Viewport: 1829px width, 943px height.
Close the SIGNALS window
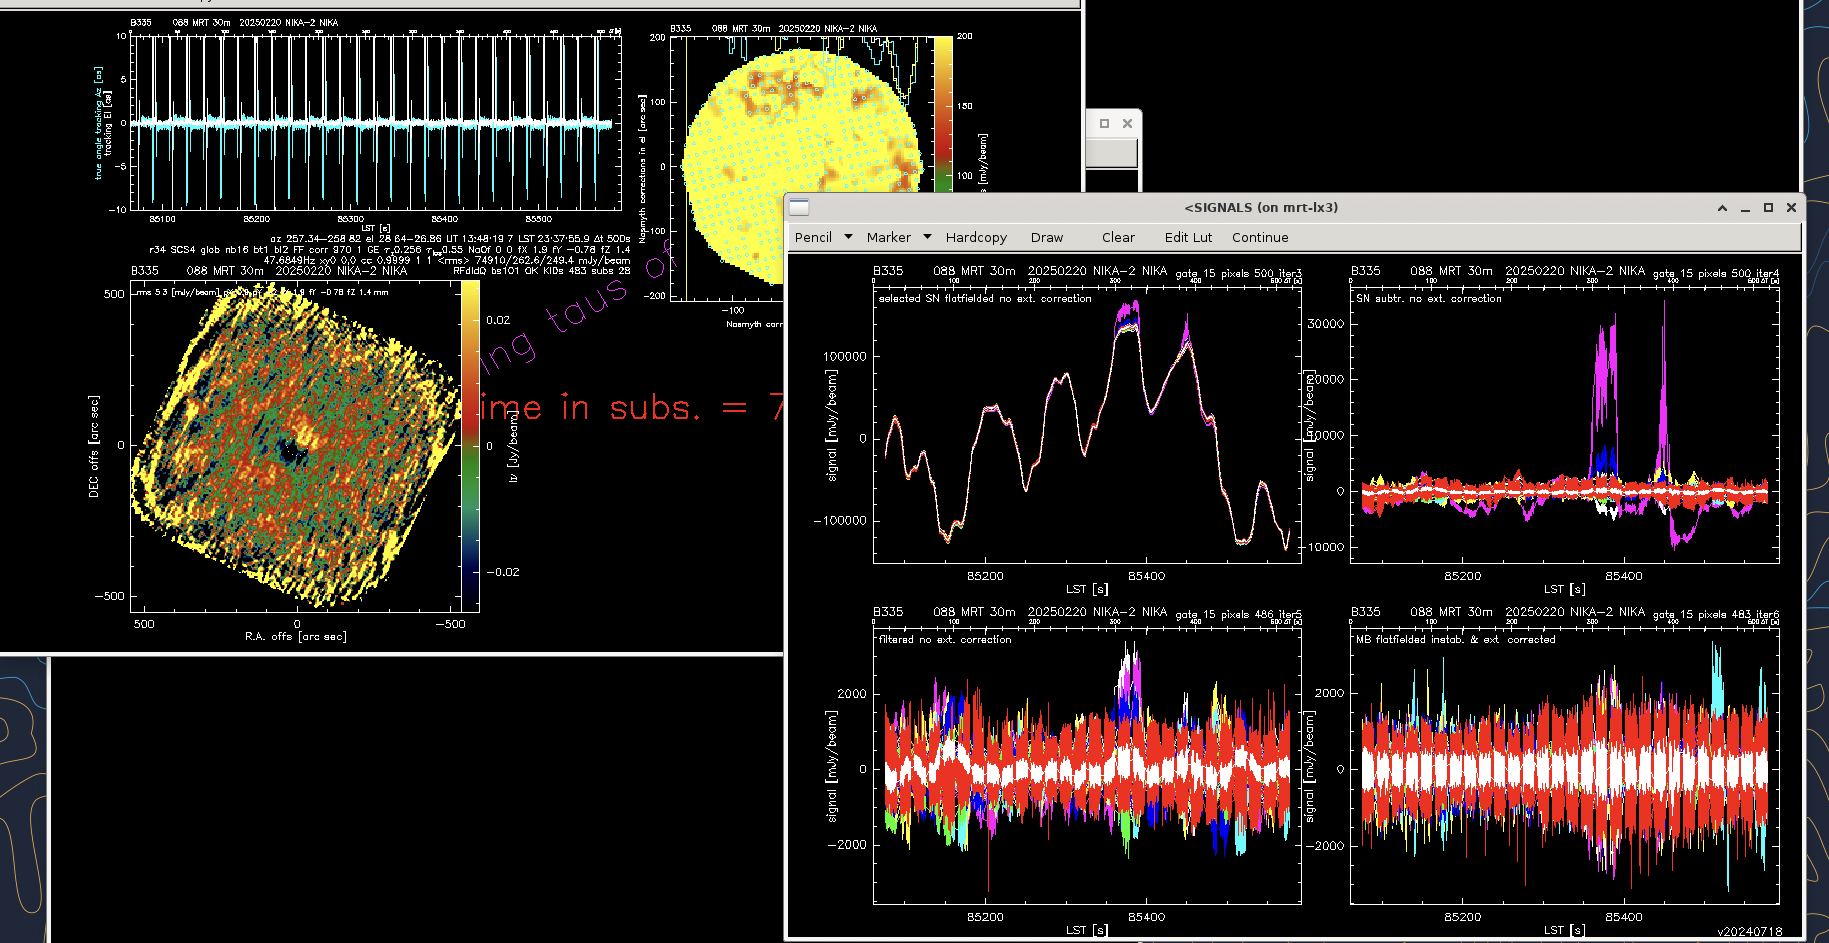tap(1791, 208)
